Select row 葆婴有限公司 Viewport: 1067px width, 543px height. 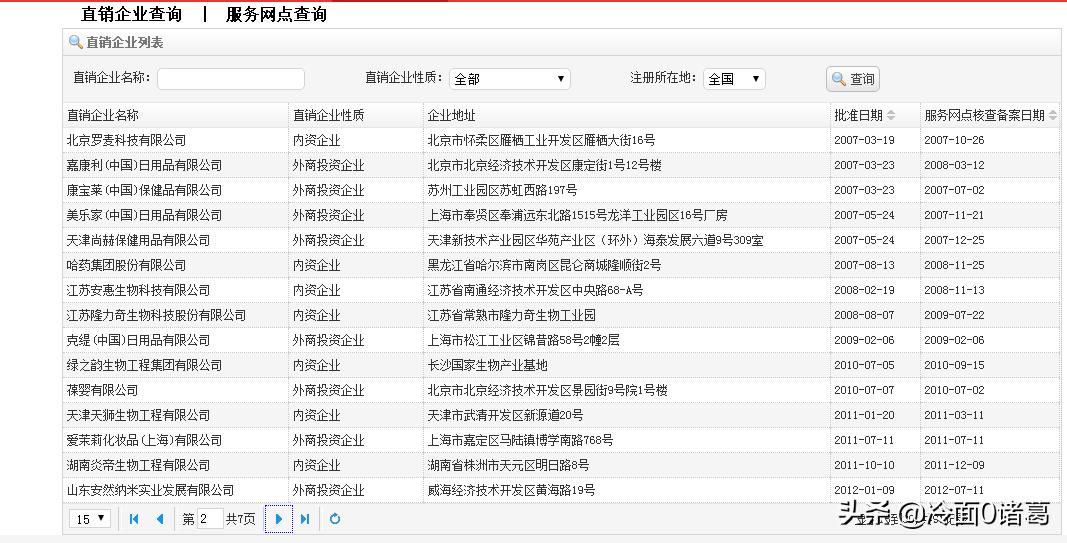pos(561,391)
